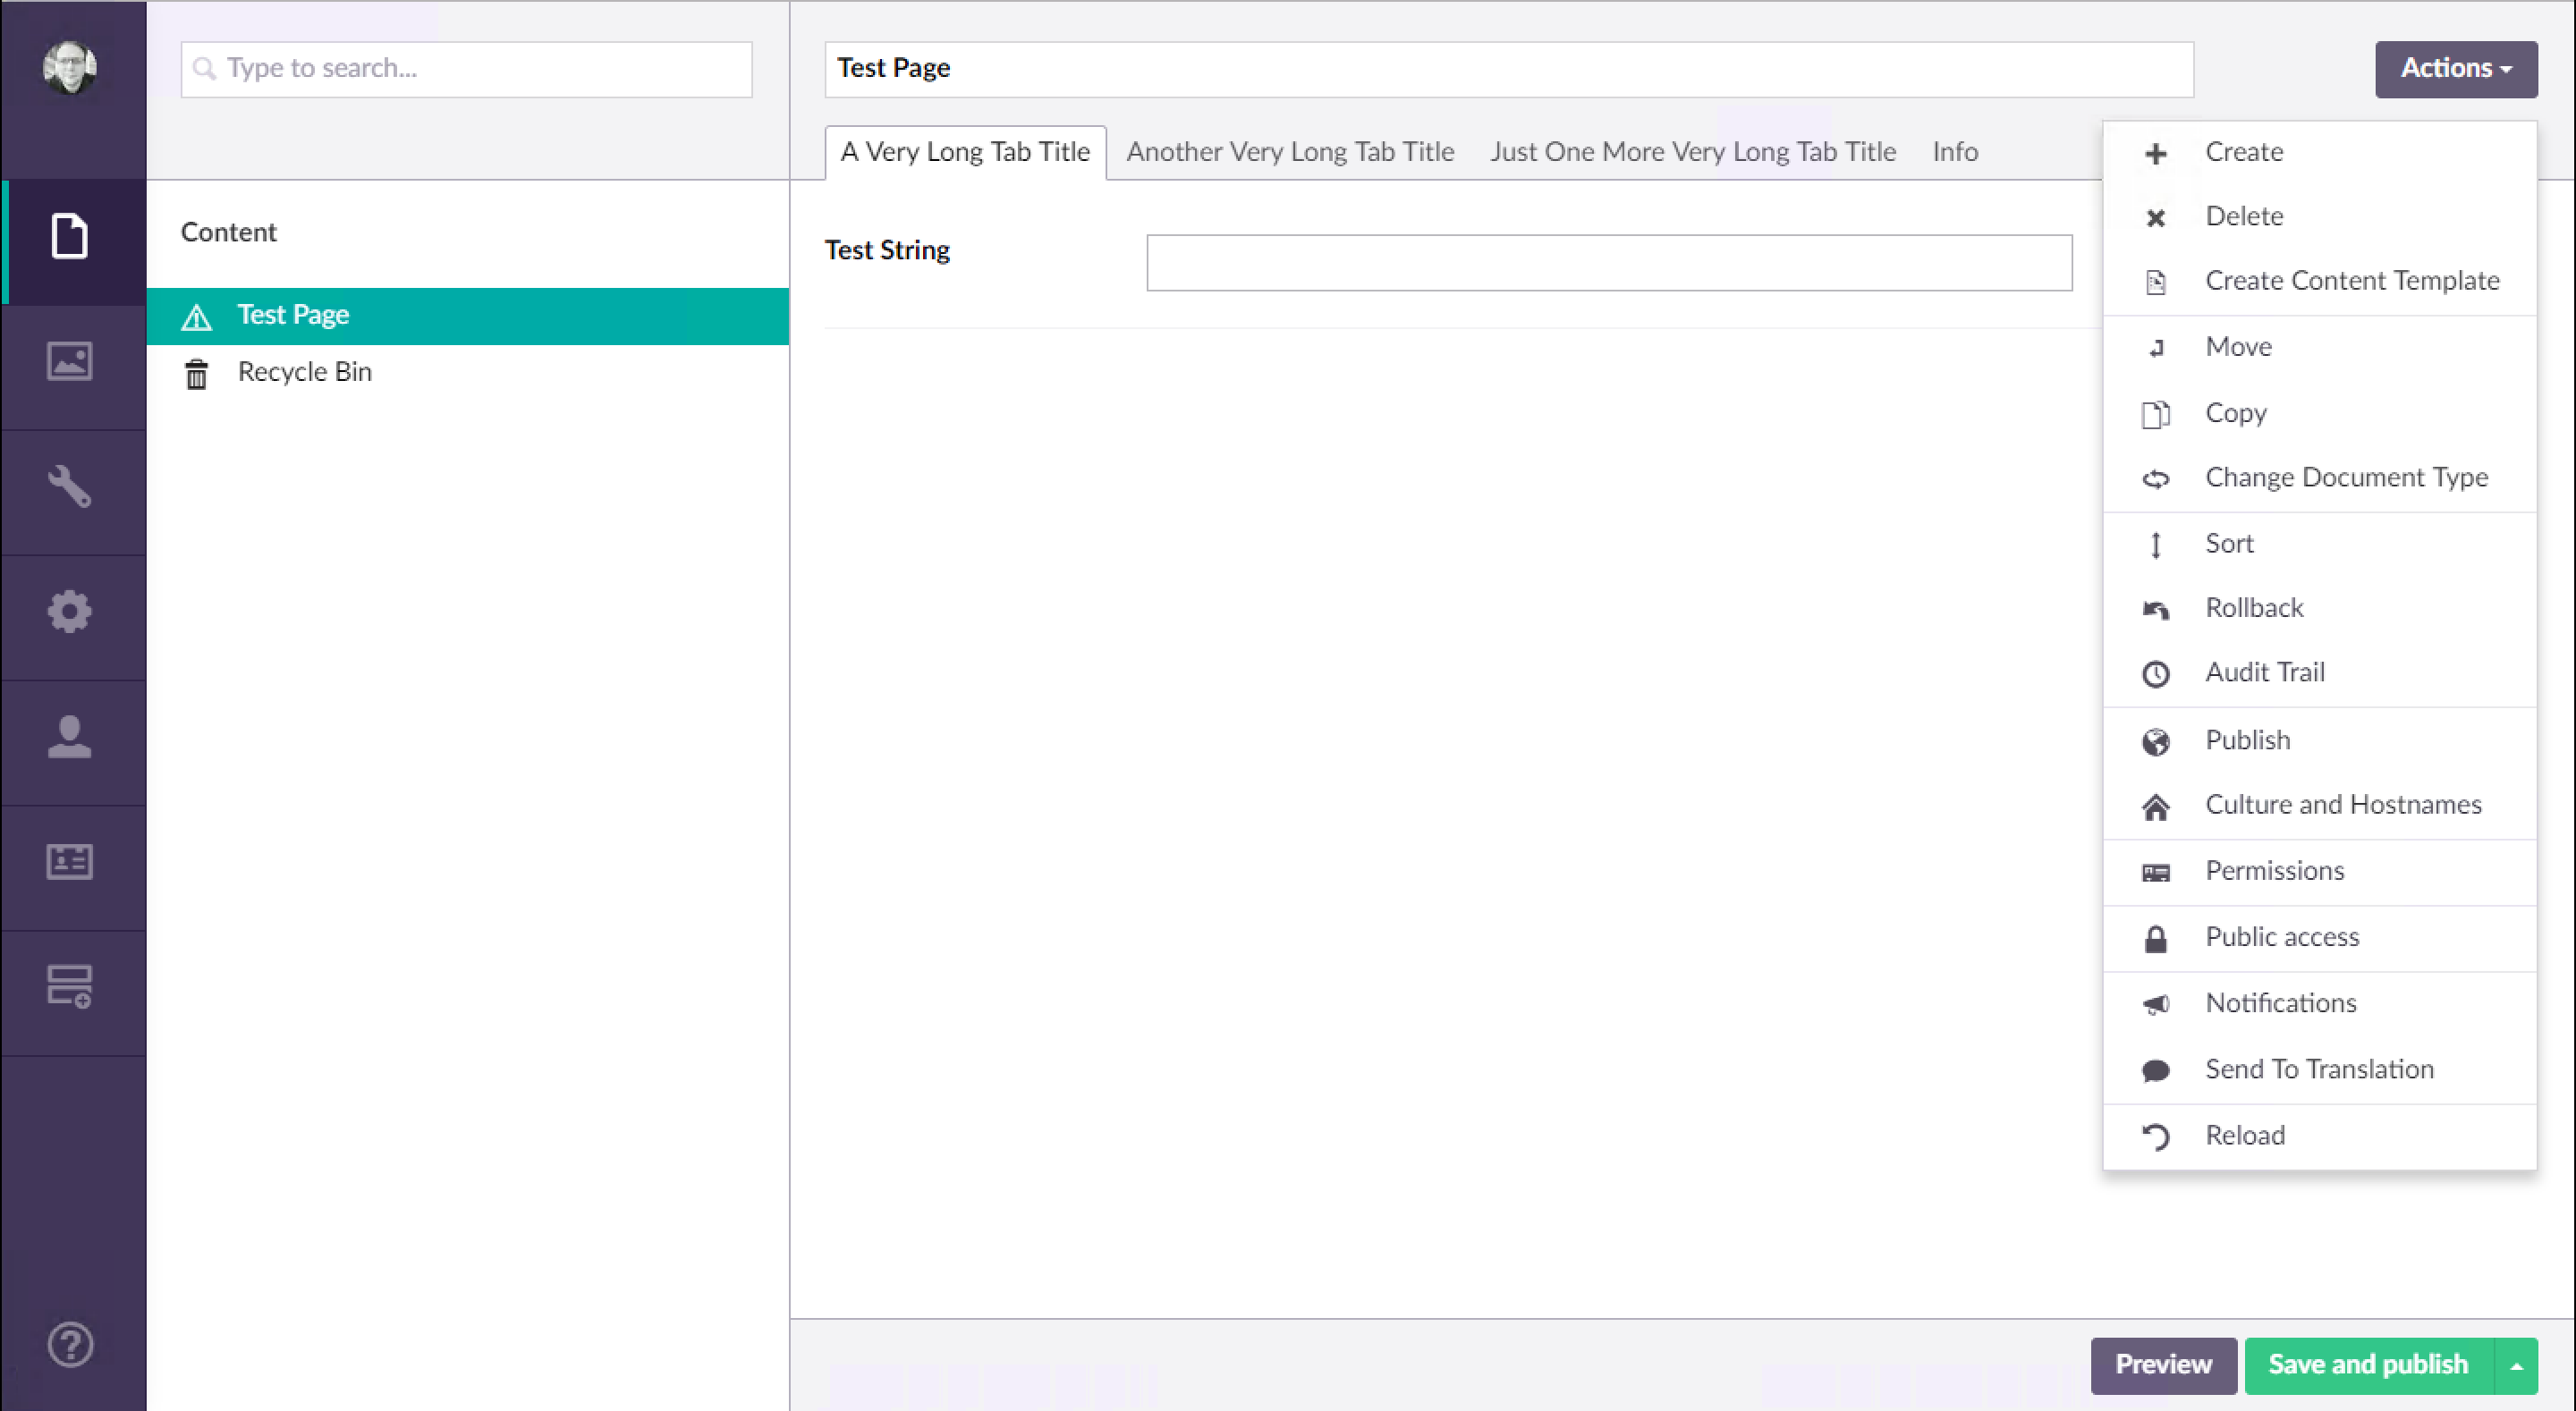Click the Save and publish button

pyautogui.click(x=2368, y=1365)
